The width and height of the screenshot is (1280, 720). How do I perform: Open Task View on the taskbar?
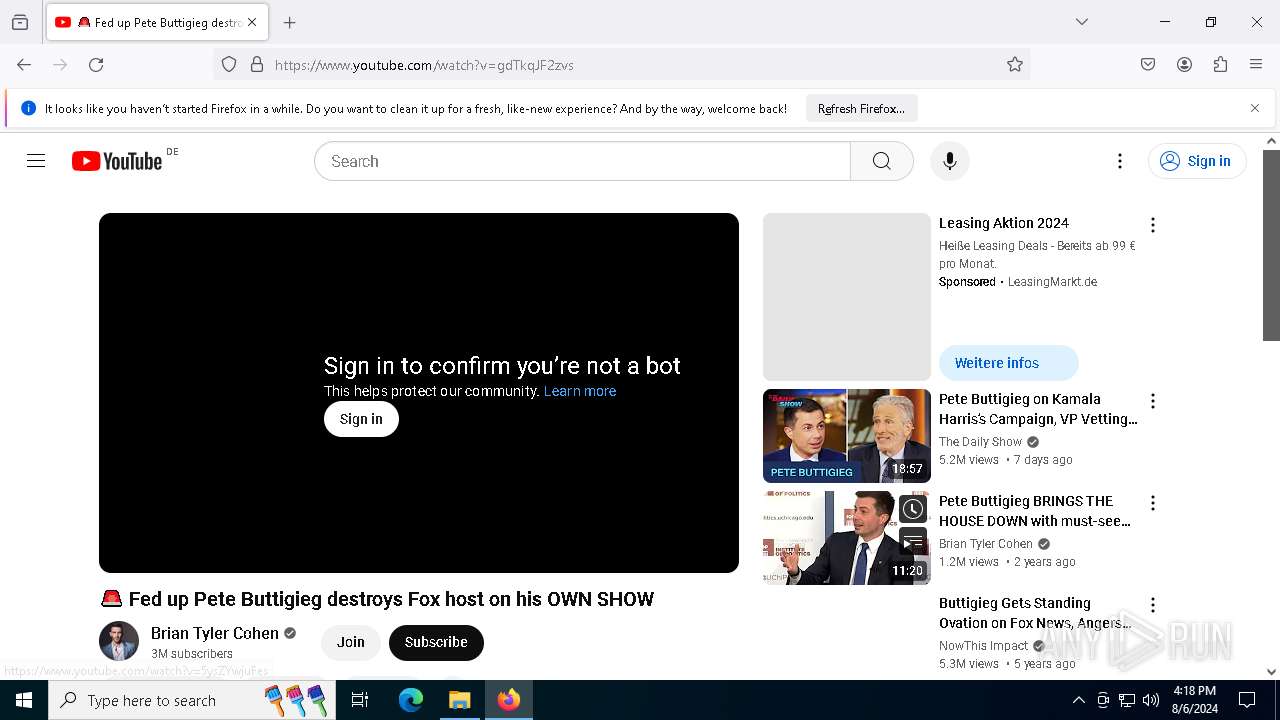(x=360, y=700)
